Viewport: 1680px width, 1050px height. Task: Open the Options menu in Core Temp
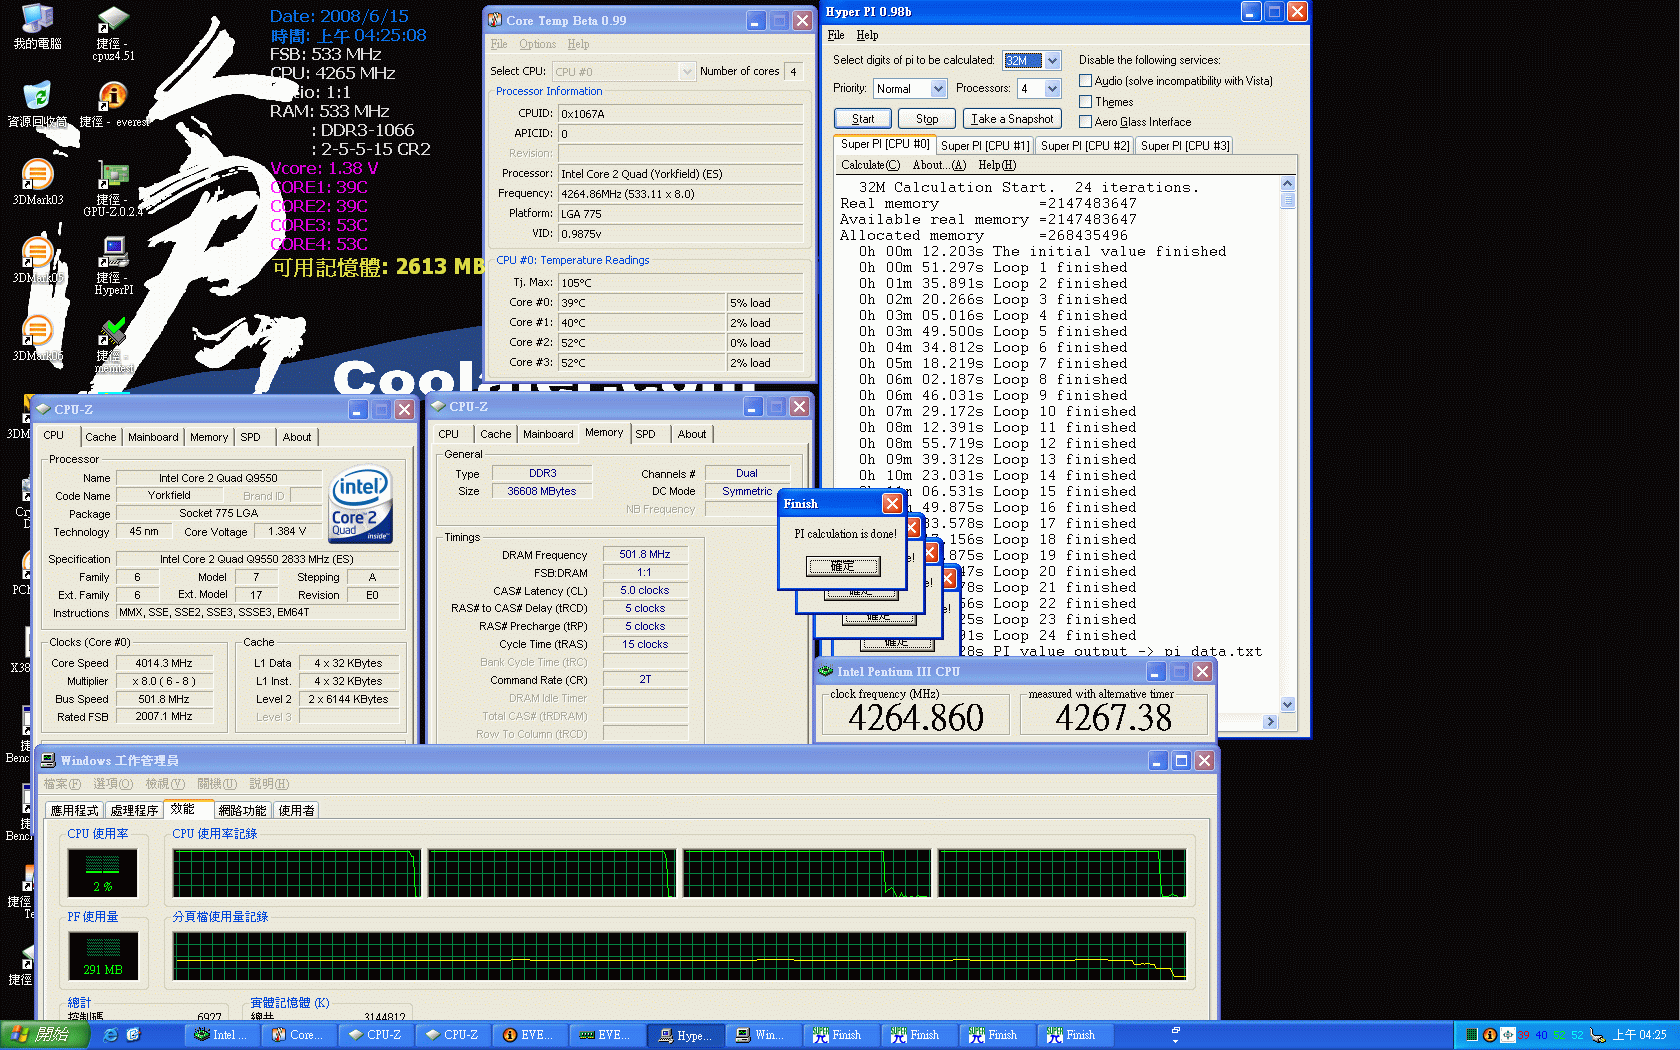(537, 44)
